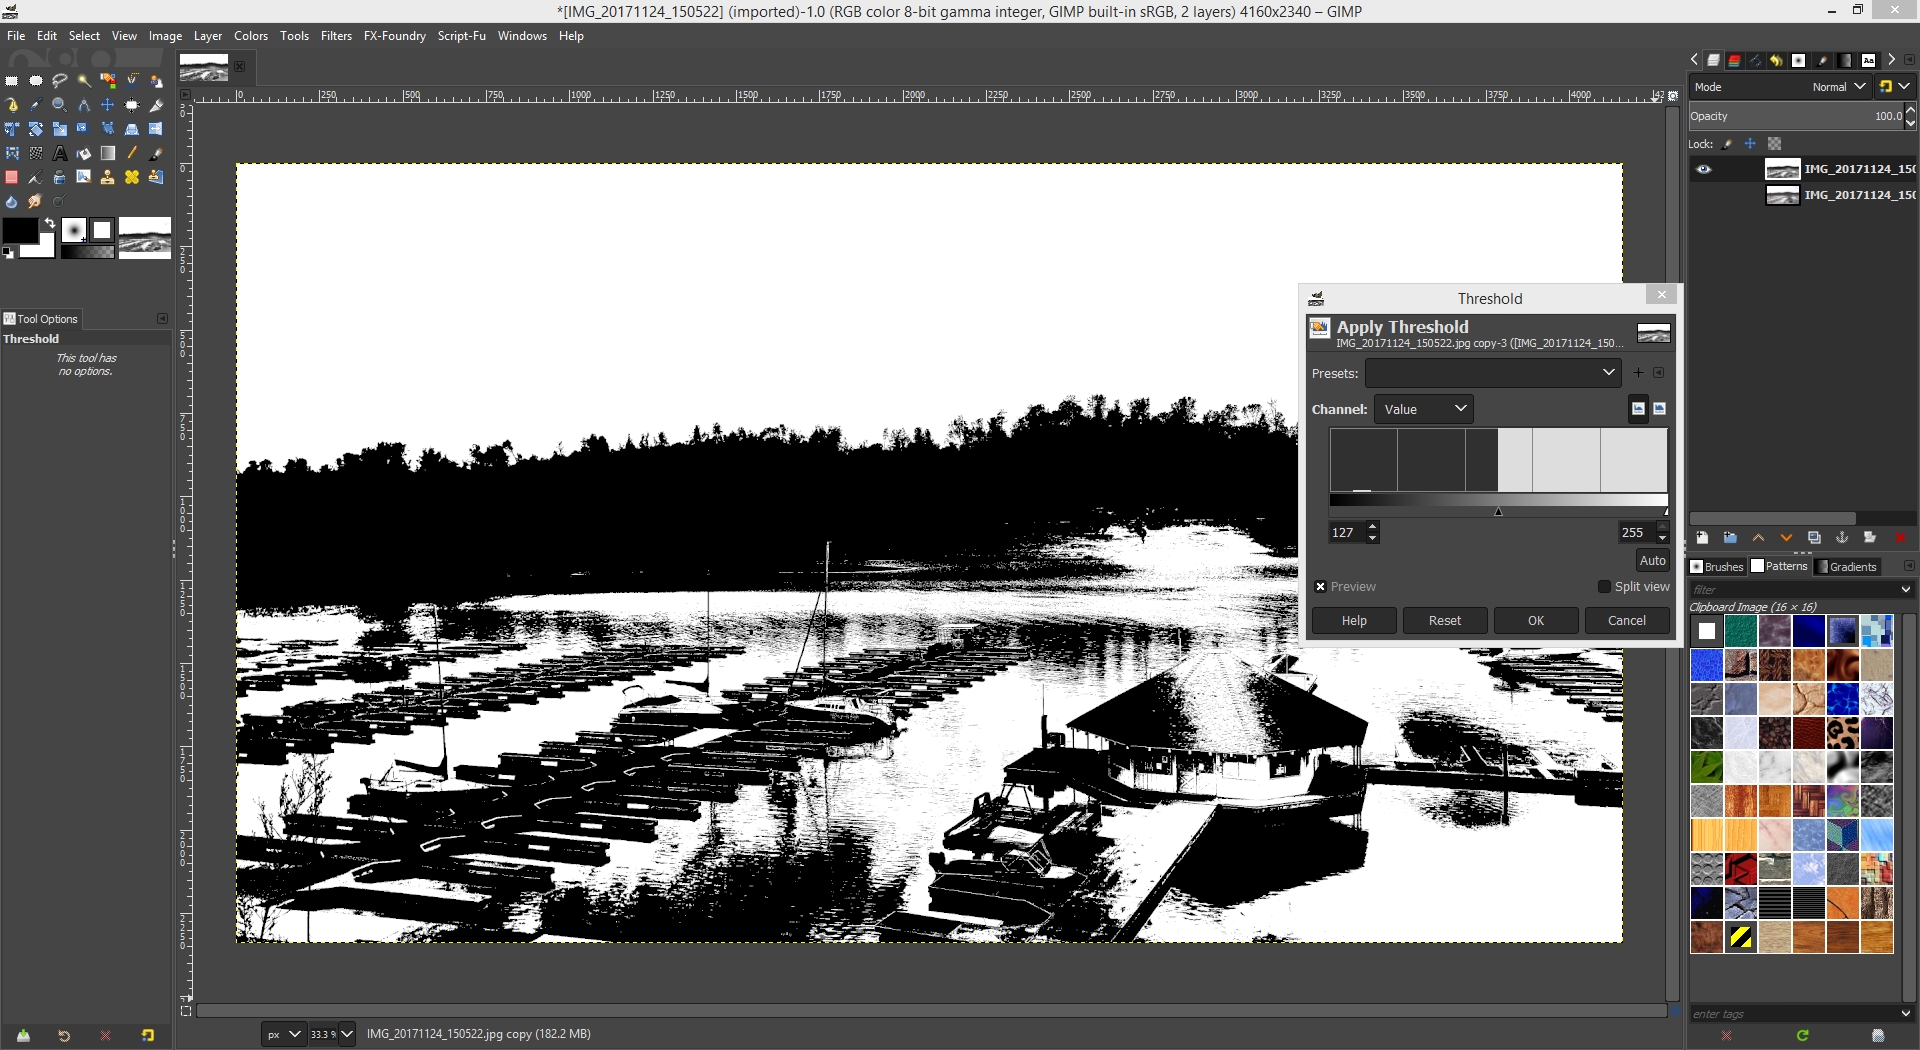Viewport: 1920px width, 1050px height.
Task: Select the Pencil tool
Action: coord(132,153)
